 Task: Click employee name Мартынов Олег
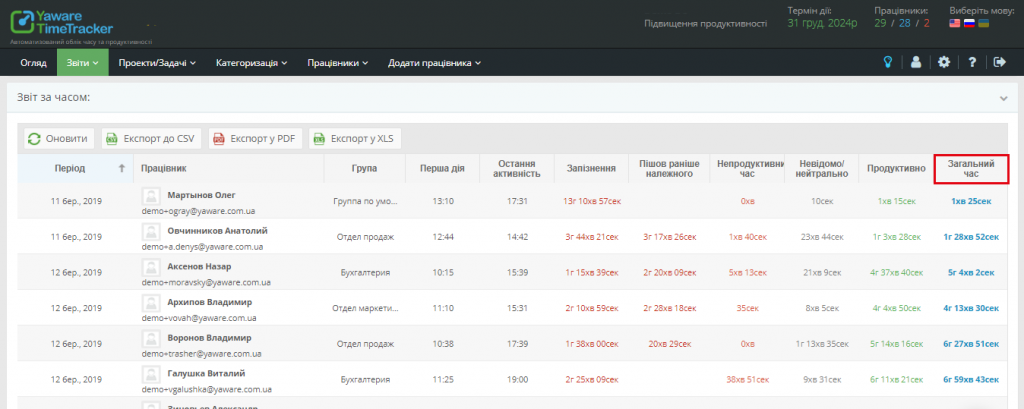202,194
